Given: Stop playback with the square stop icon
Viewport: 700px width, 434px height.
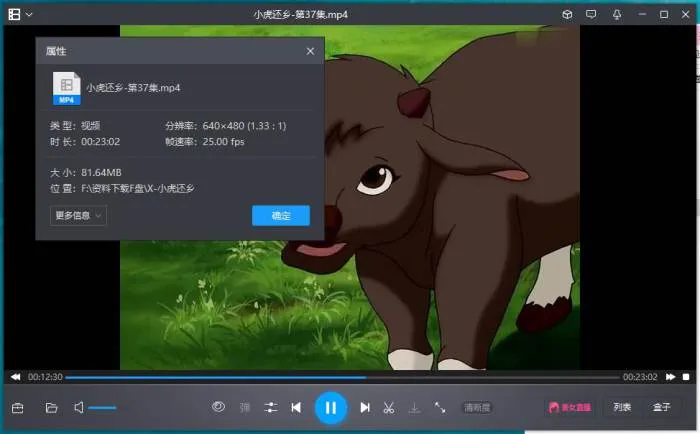Looking at the screenshot, I should [686, 377].
